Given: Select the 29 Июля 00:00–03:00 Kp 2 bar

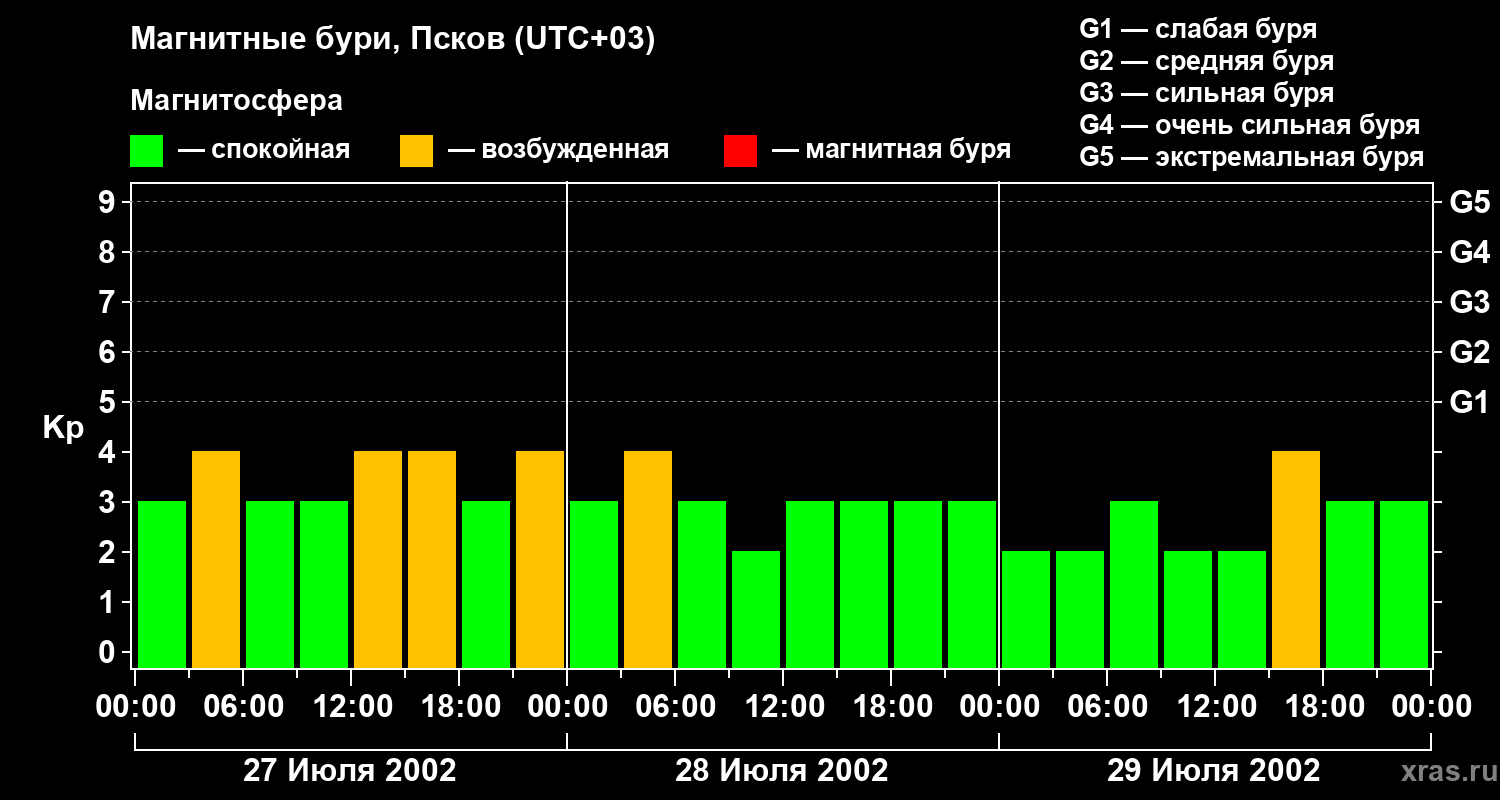Looking at the screenshot, I should (x=1026, y=609).
